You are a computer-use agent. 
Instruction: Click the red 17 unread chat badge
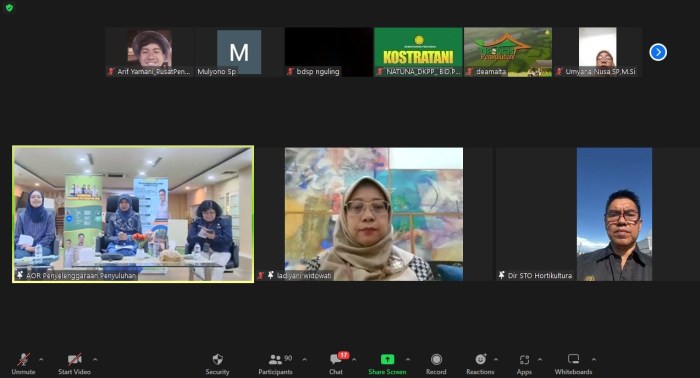(343, 355)
